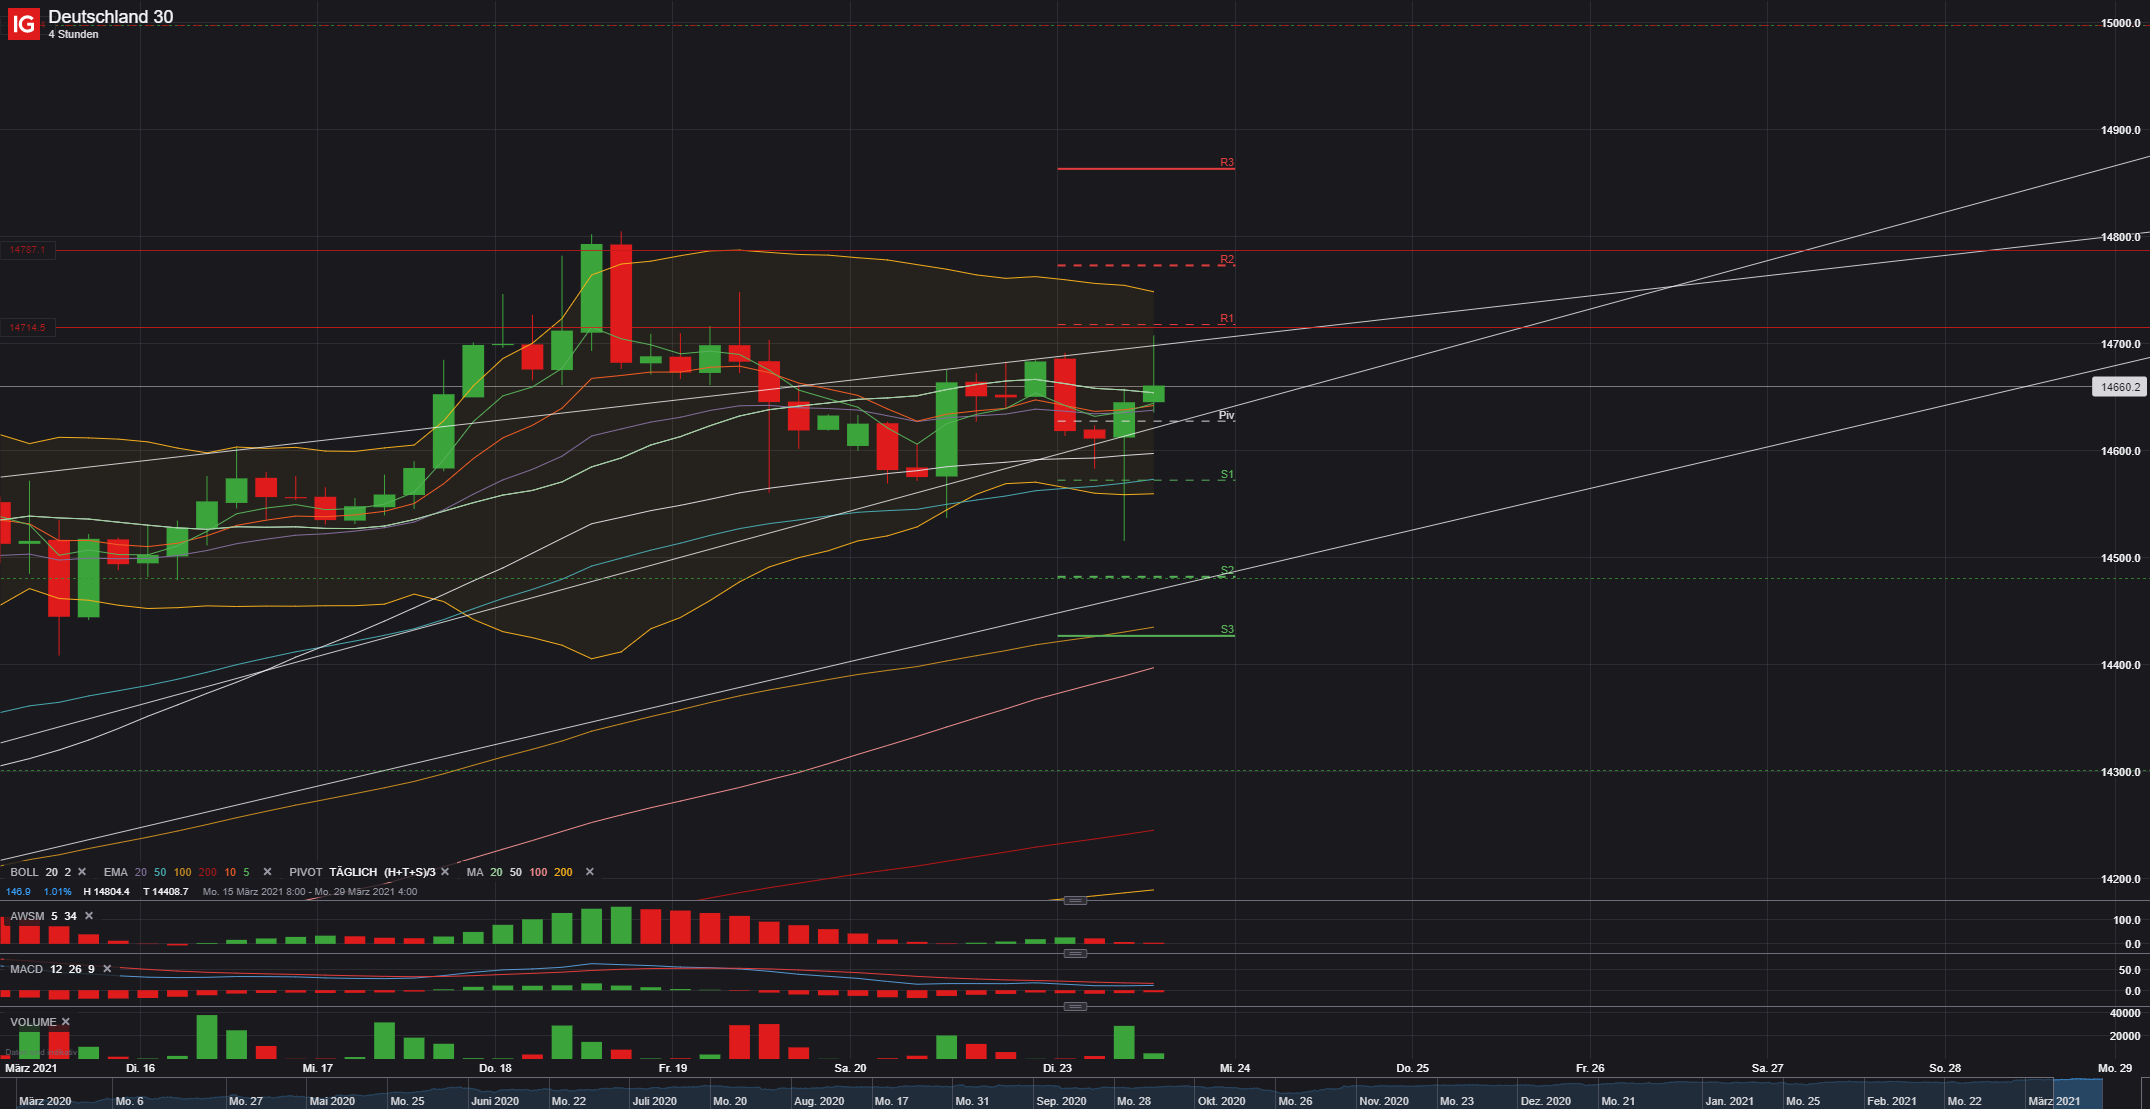This screenshot has height=1109, width=2150.
Task: Close the AWSM indicator panel
Action: pyautogui.click(x=89, y=916)
